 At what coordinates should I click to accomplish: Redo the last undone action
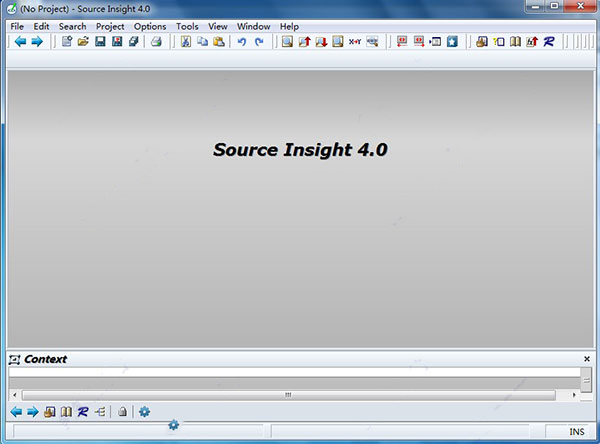pyautogui.click(x=259, y=41)
